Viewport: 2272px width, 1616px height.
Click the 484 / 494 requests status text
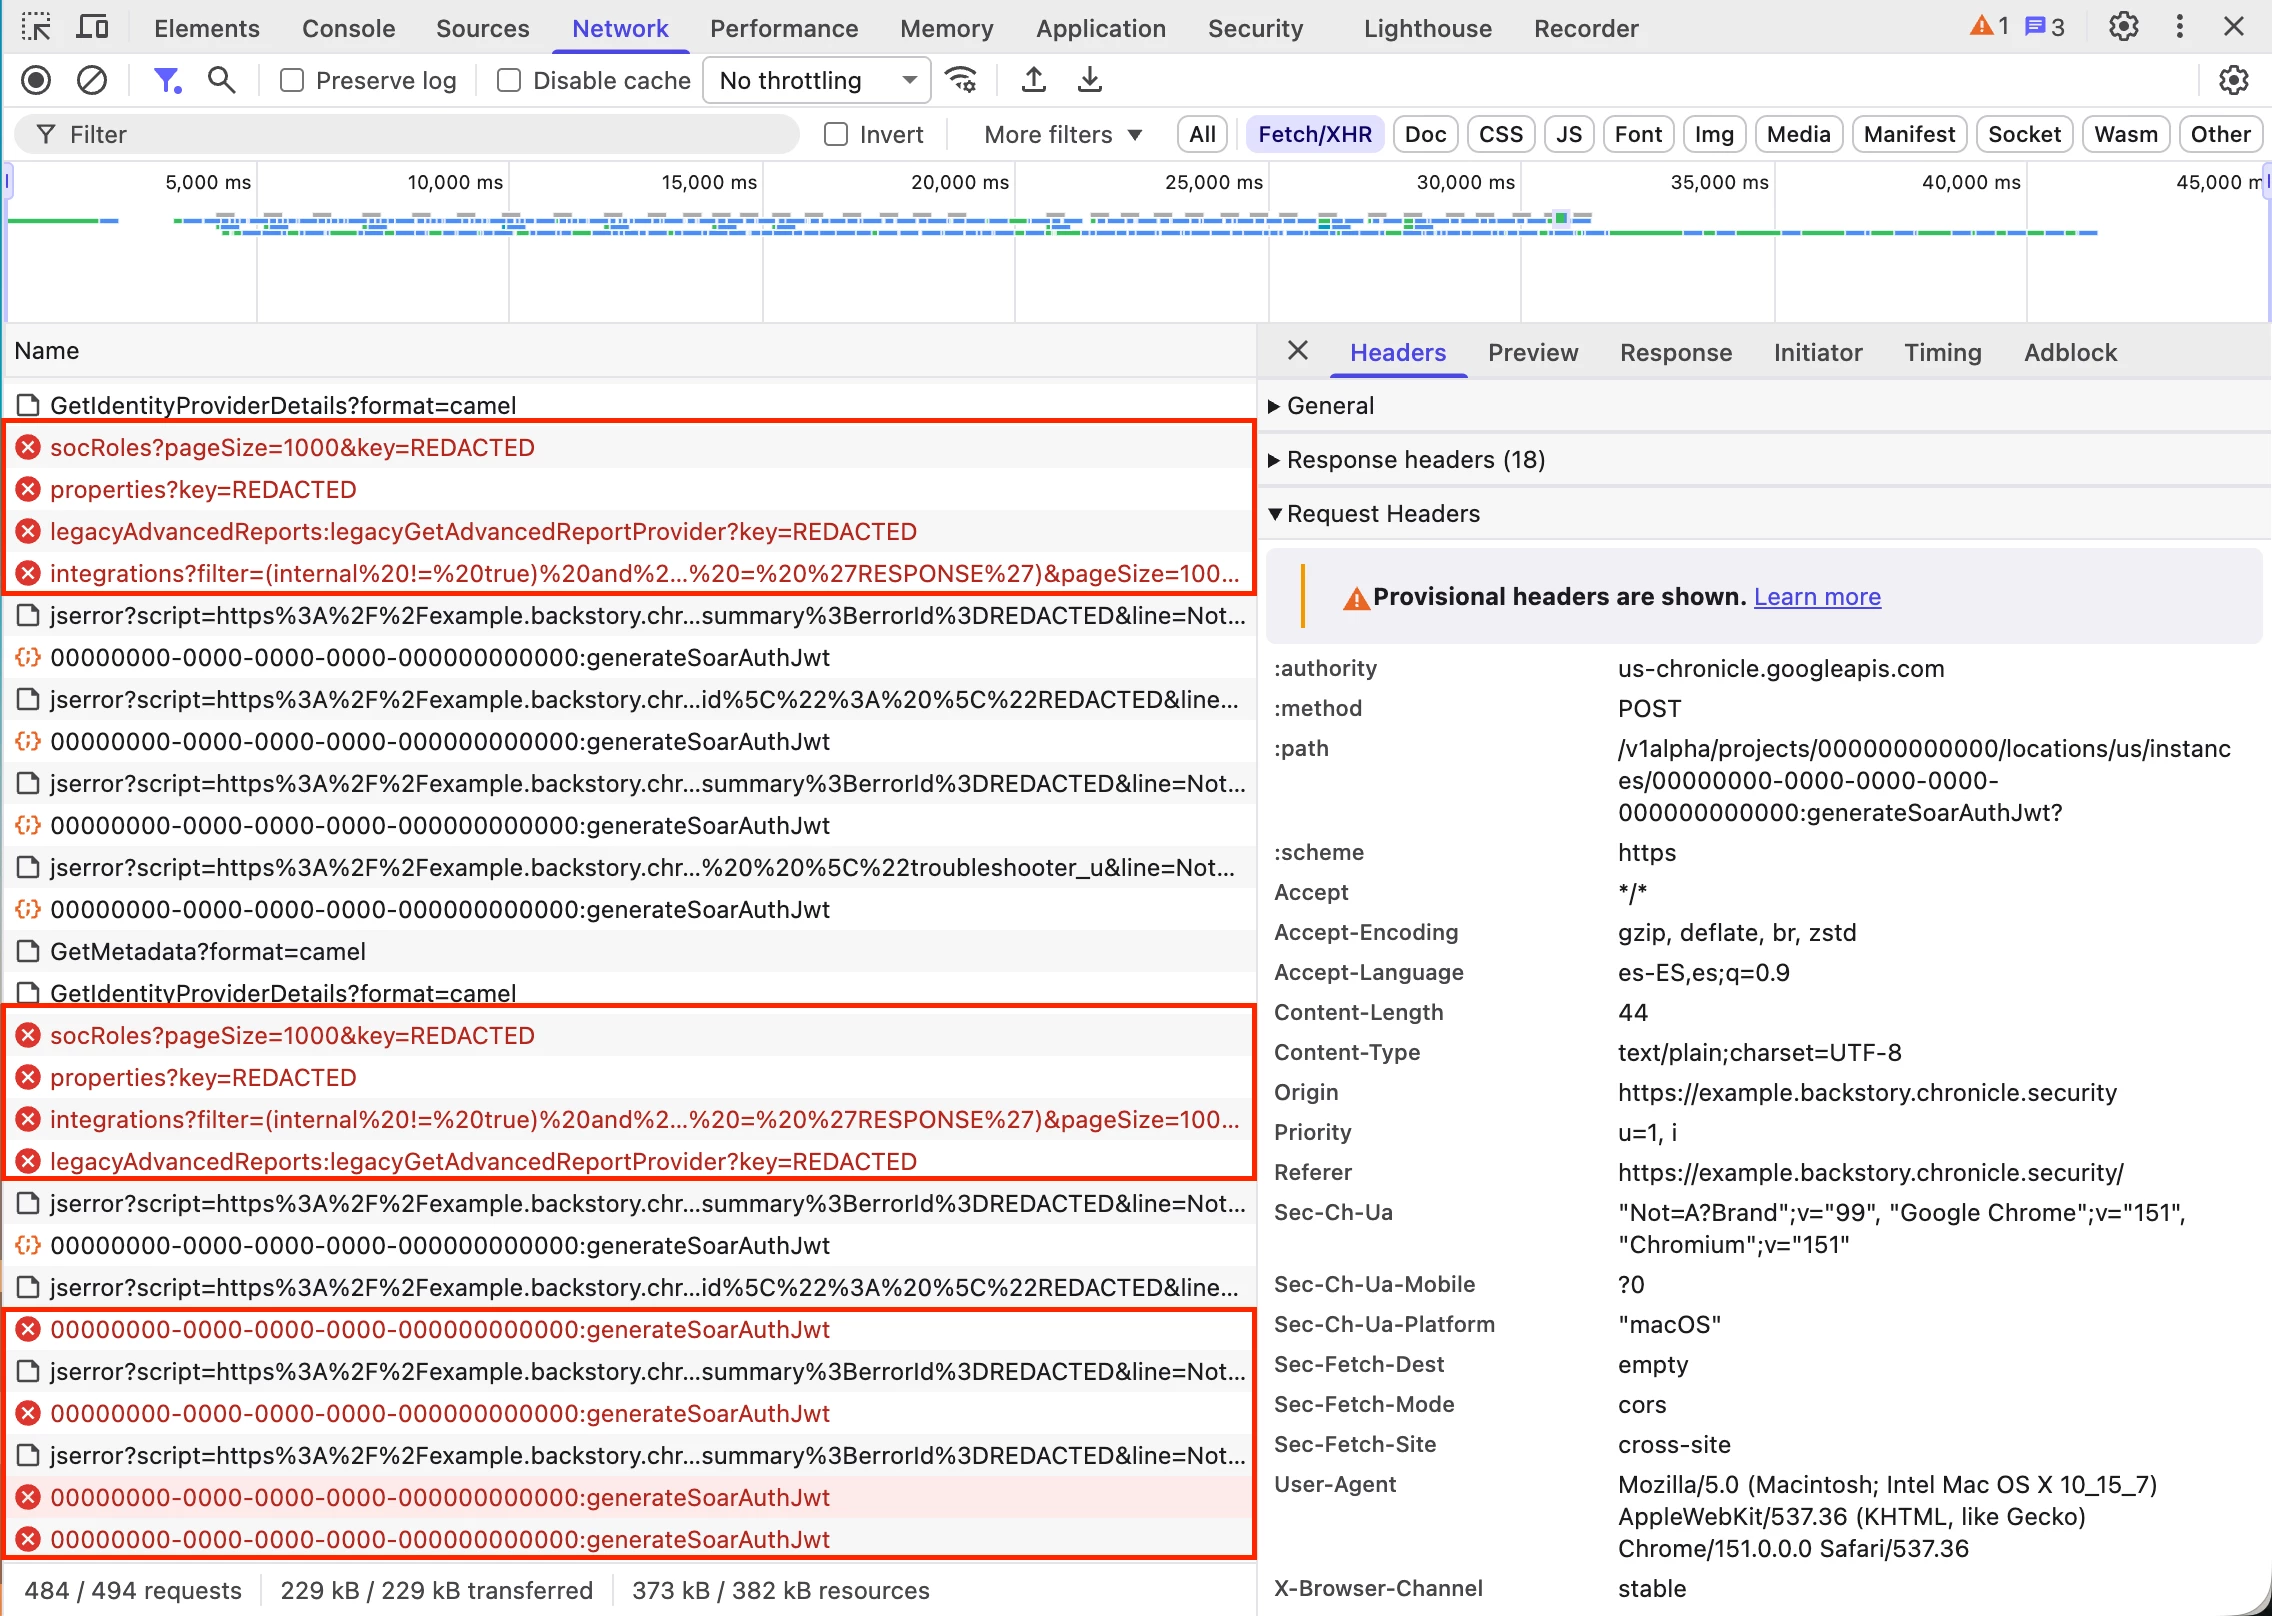pyautogui.click(x=132, y=1590)
